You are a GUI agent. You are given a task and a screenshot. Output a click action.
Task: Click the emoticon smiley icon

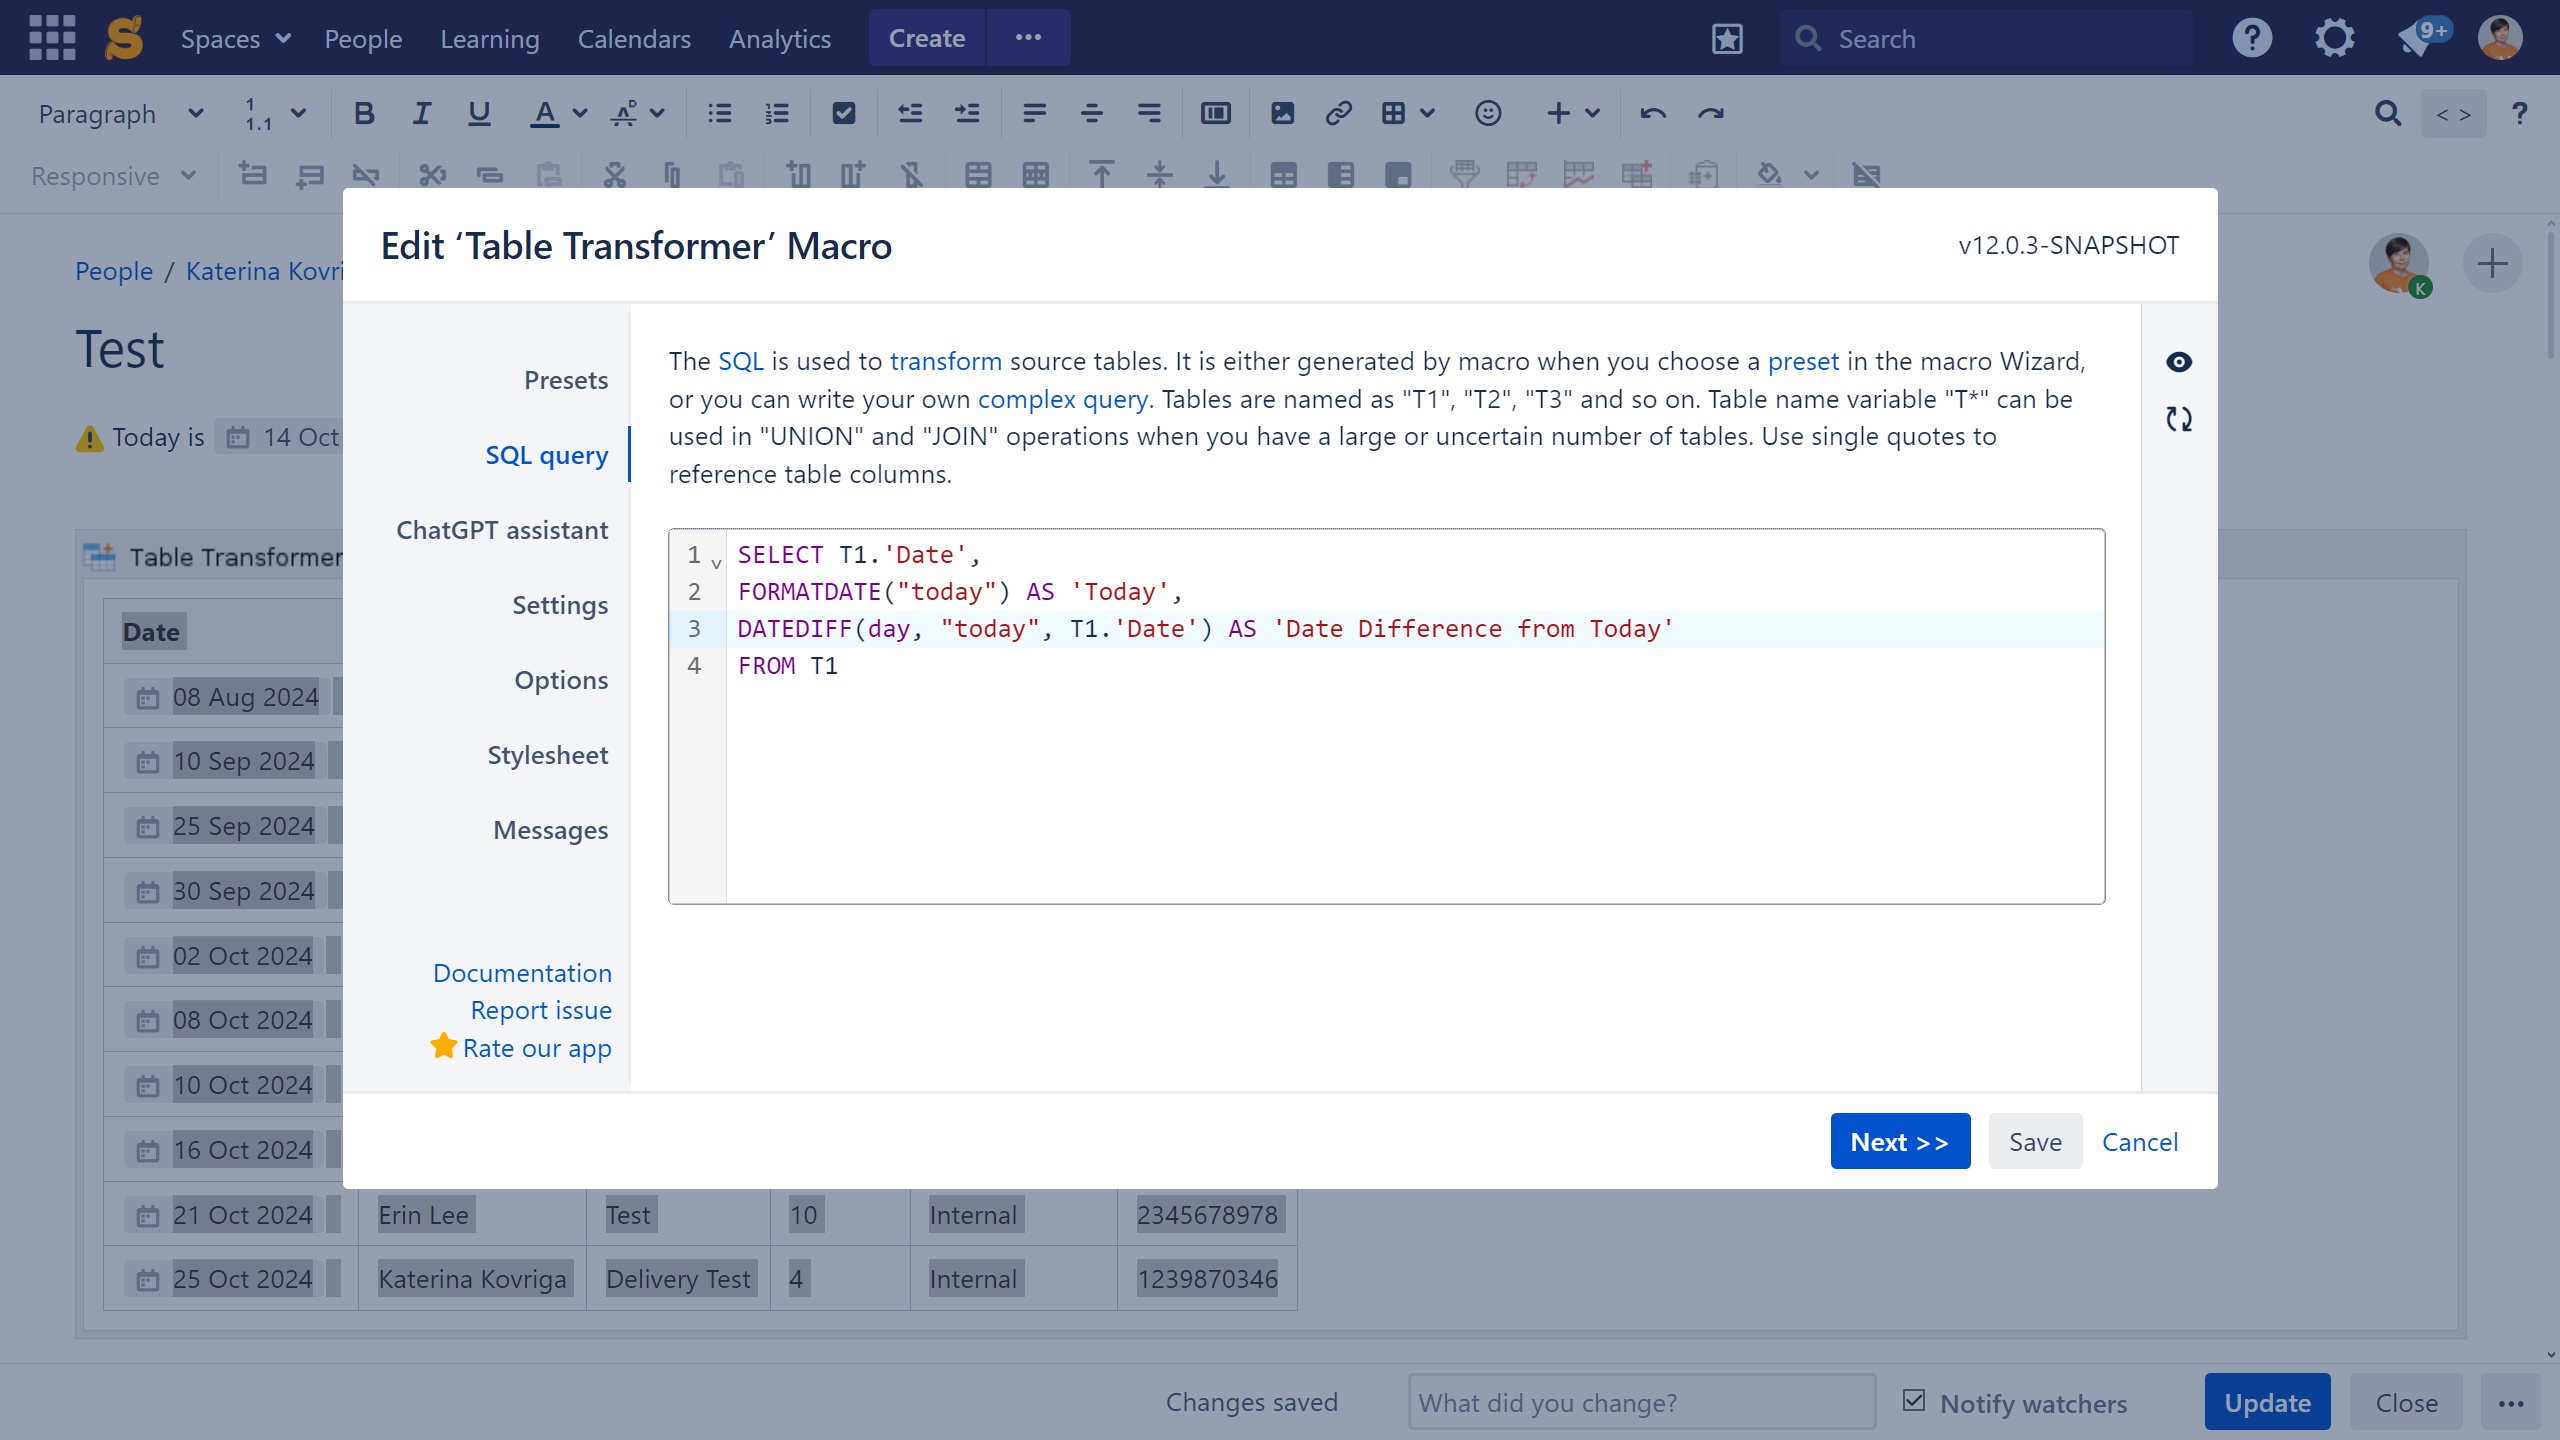pyautogui.click(x=1488, y=114)
